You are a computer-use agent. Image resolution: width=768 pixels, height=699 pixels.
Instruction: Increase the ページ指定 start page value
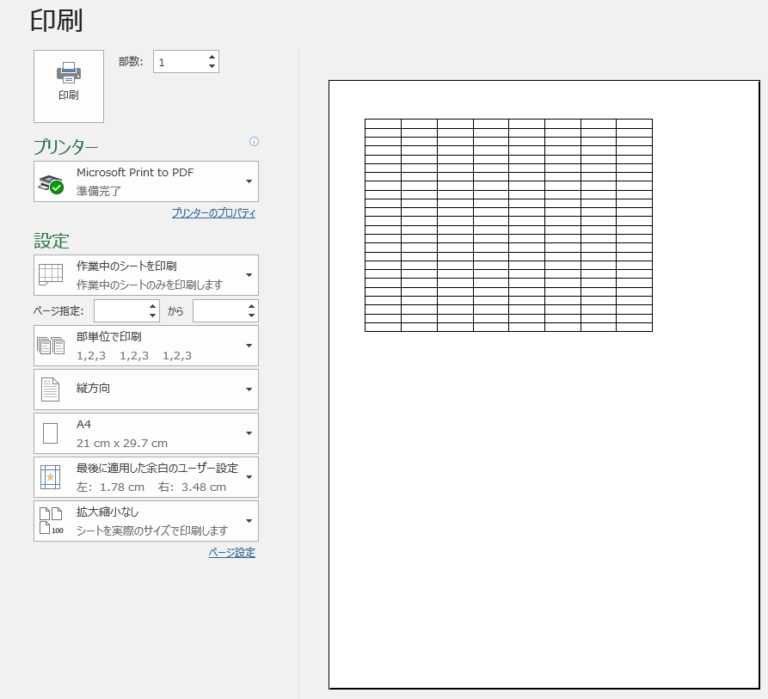153,306
